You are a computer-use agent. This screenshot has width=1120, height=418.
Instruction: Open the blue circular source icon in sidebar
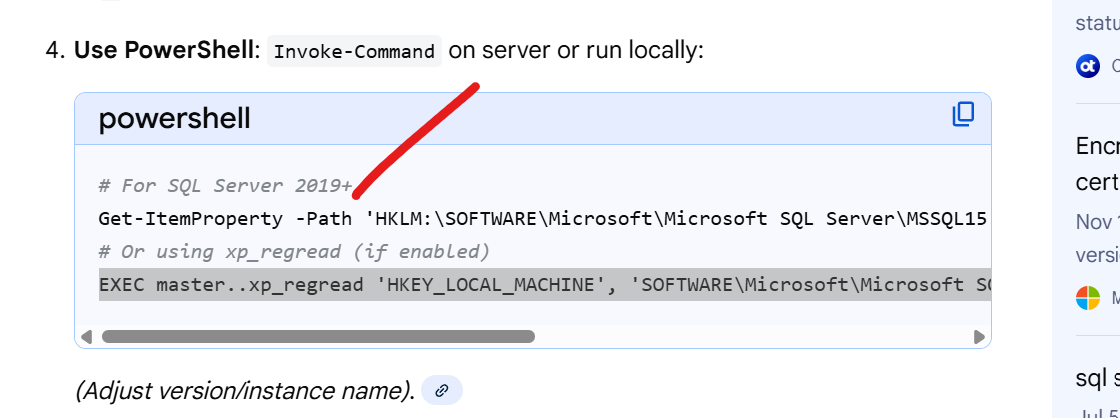click(x=1088, y=66)
